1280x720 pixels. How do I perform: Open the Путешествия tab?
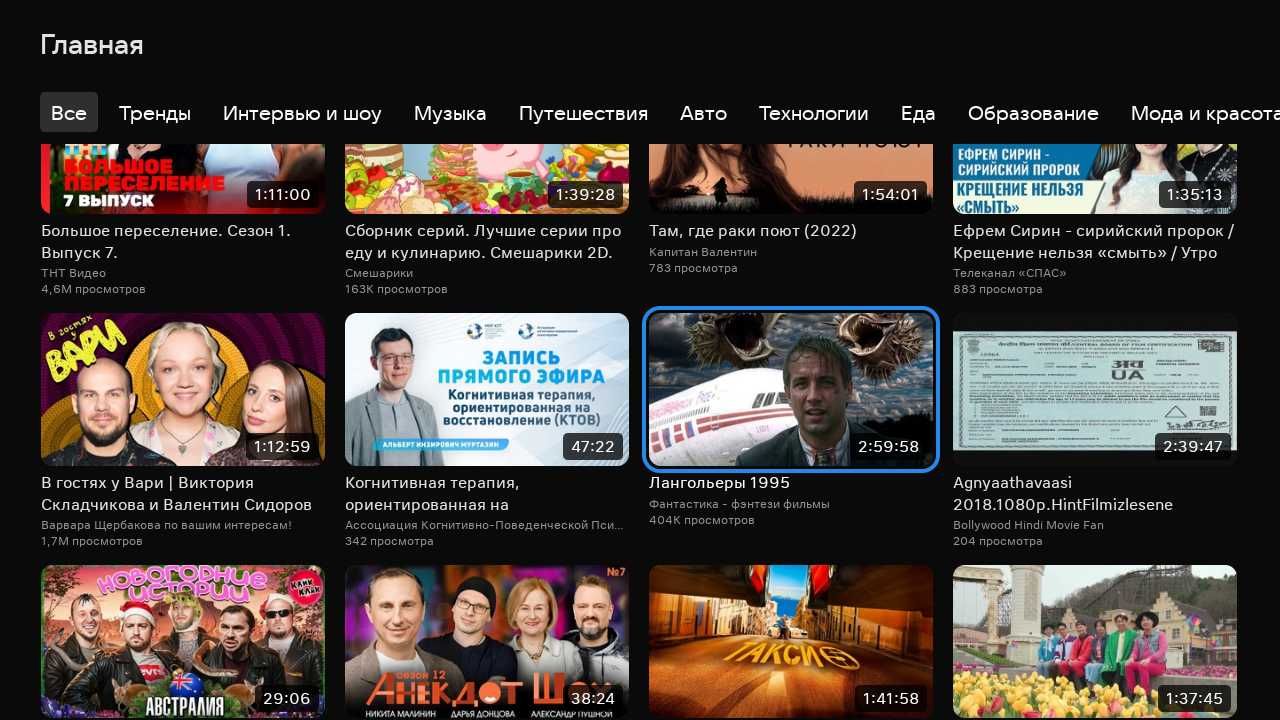coord(583,113)
